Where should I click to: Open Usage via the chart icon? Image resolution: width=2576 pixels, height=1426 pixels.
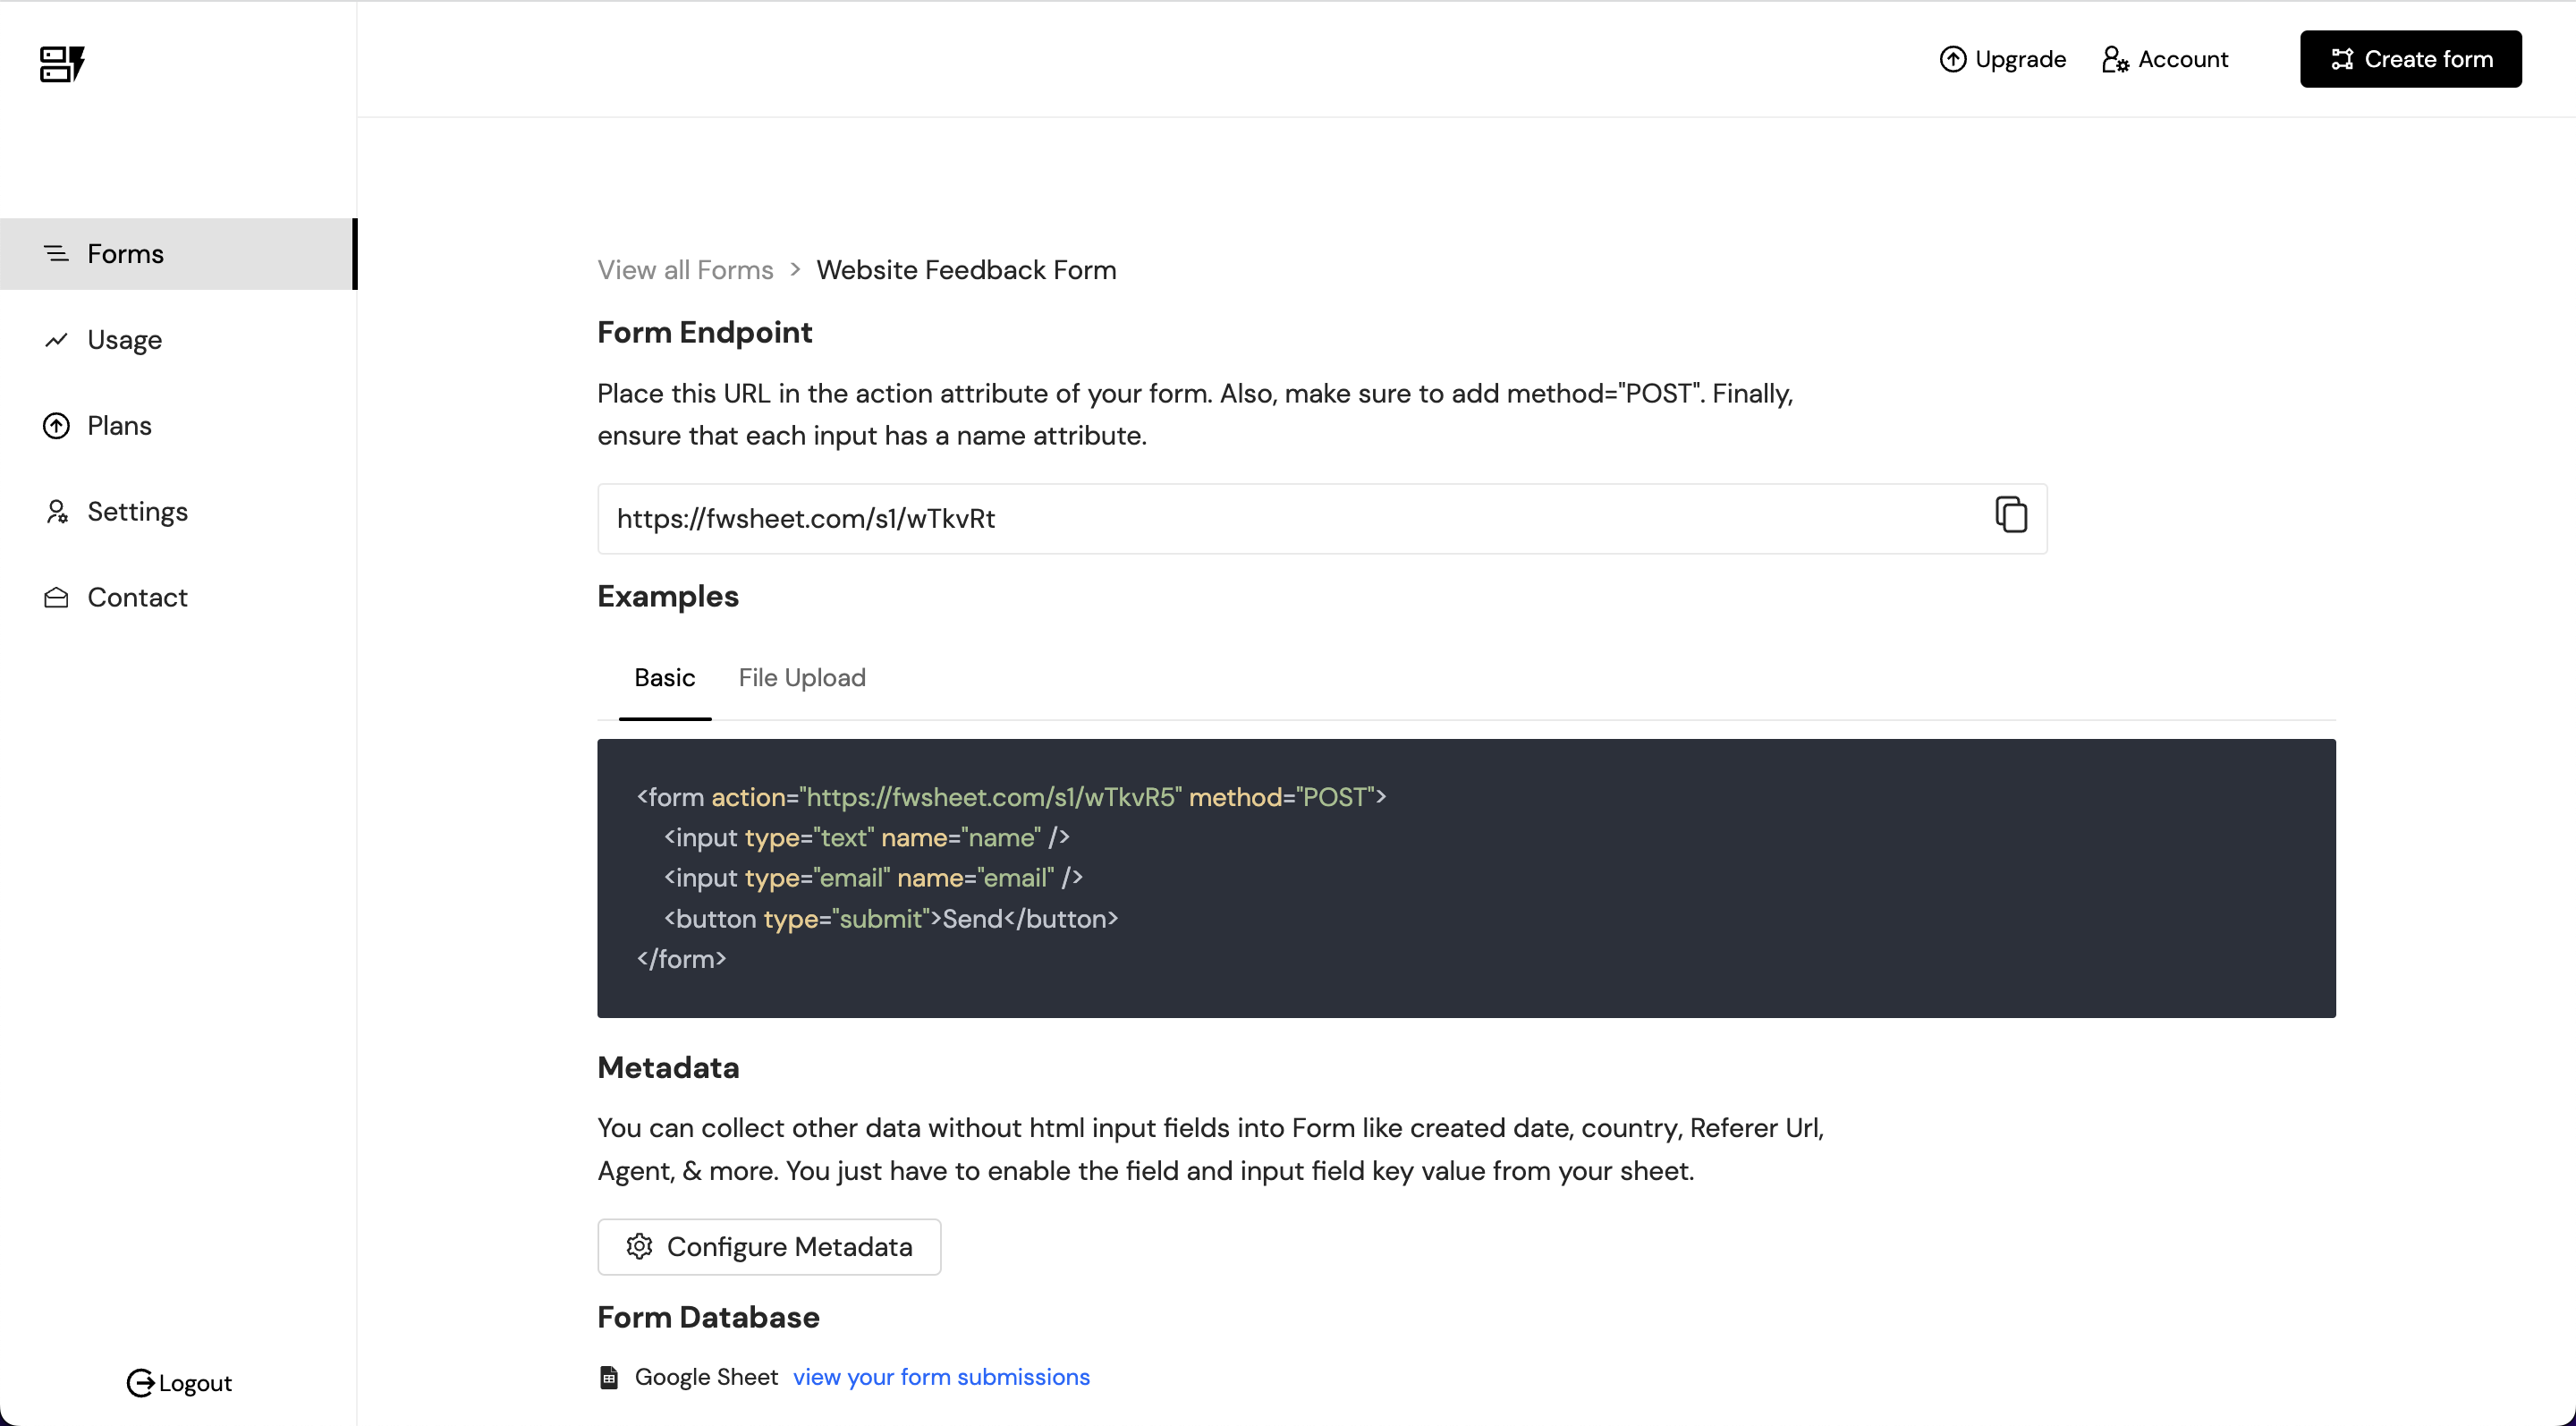click(56, 340)
